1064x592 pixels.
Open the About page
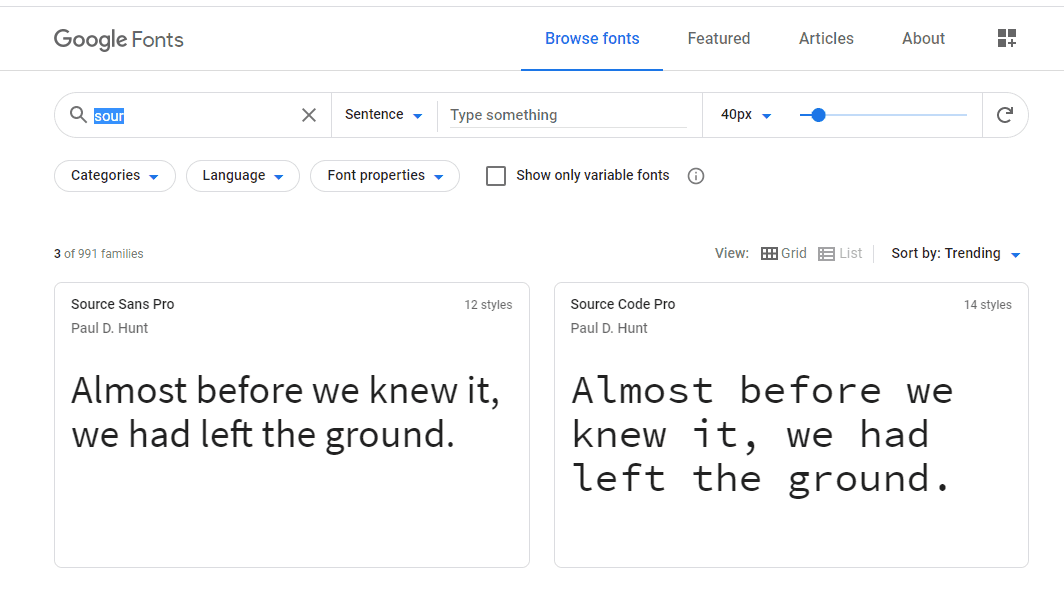click(x=923, y=39)
